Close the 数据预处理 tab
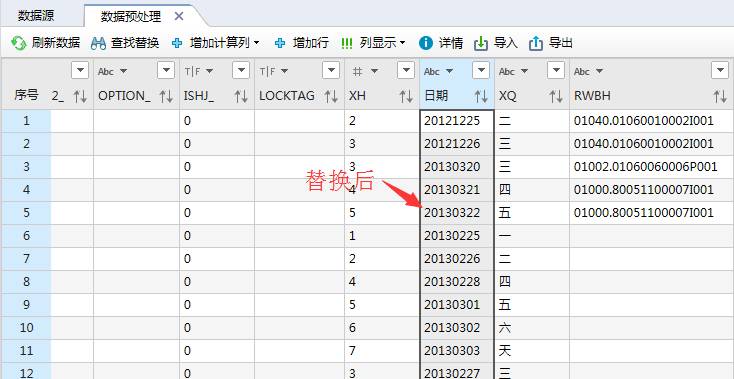Screen dimensions: 734x379 click(x=178, y=16)
